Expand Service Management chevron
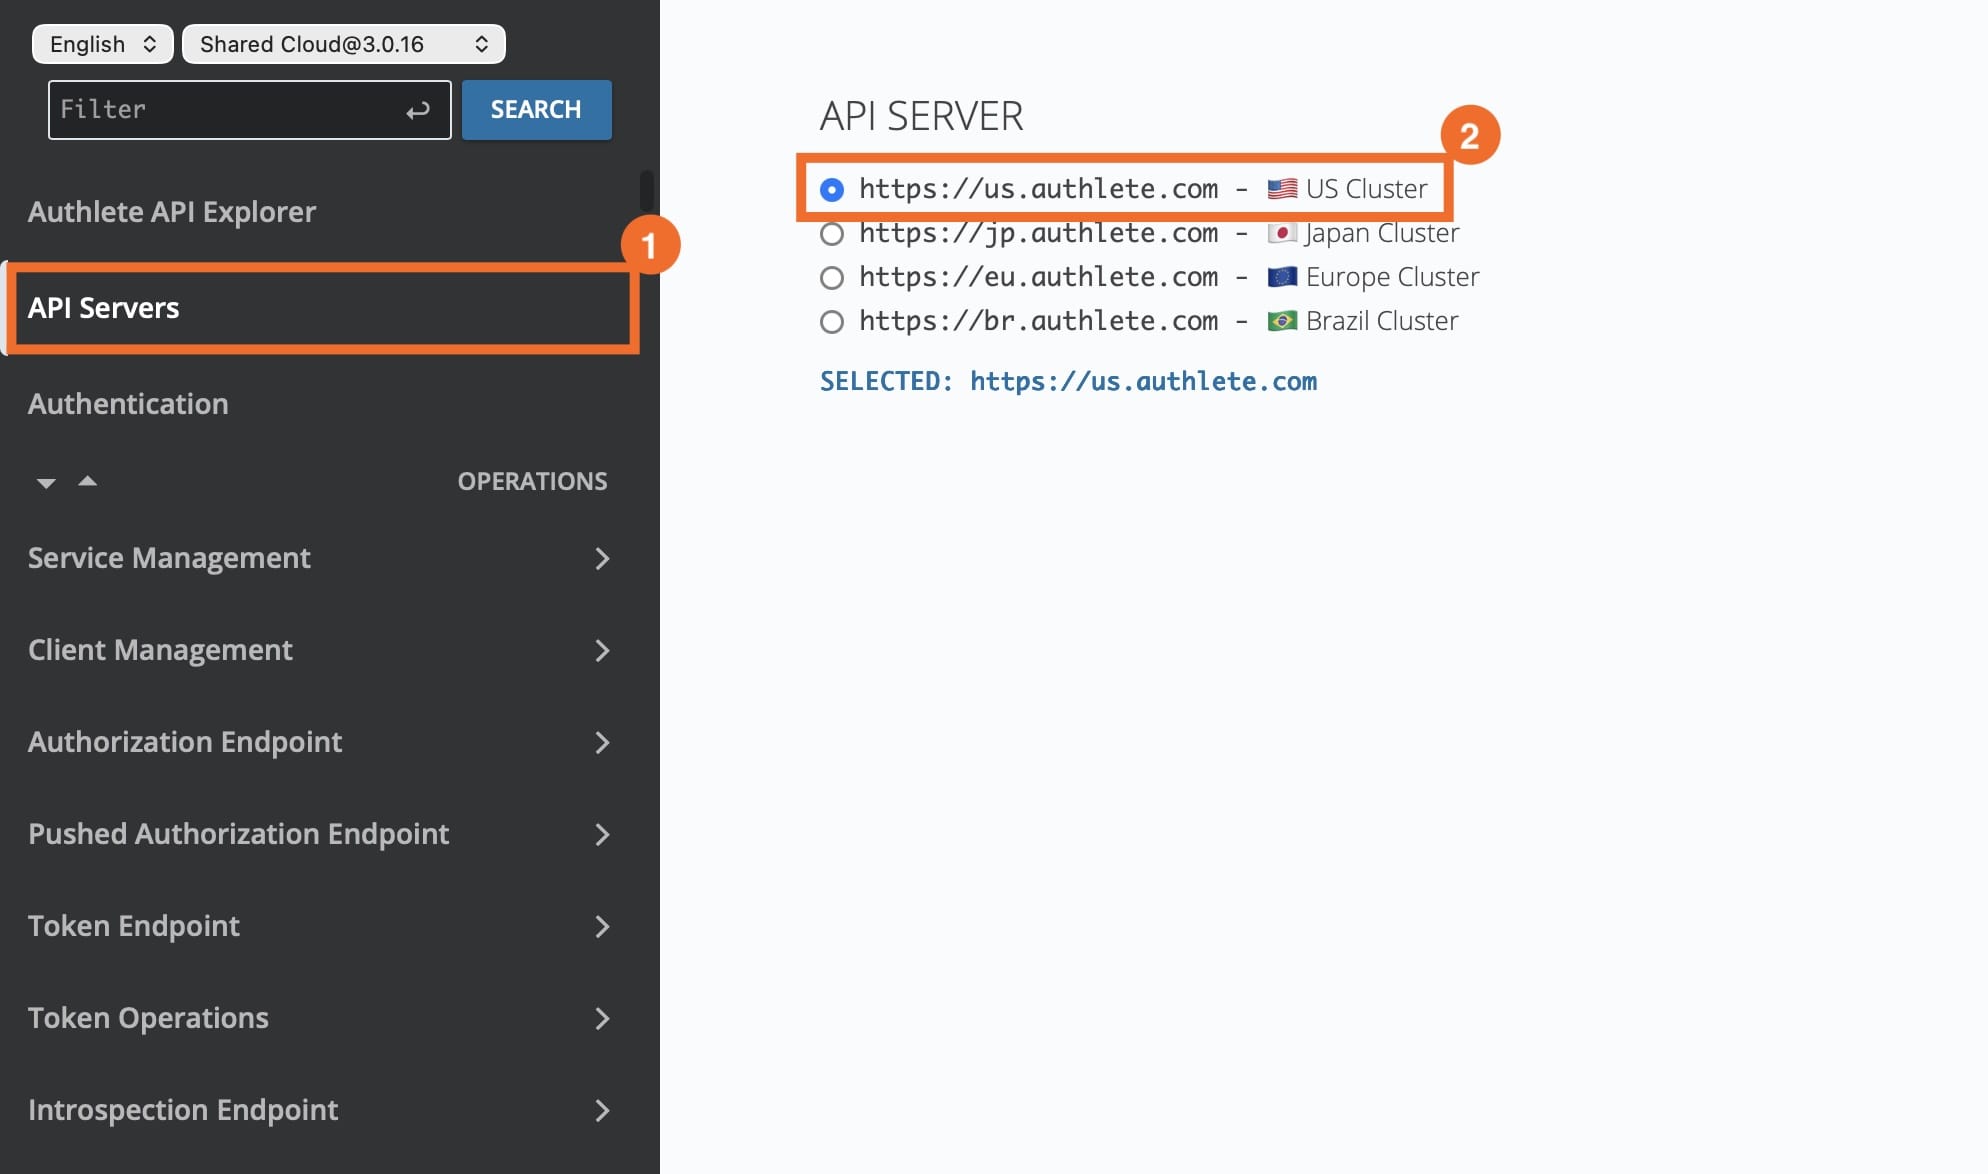The image size is (1988, 1174). (602, 558)
